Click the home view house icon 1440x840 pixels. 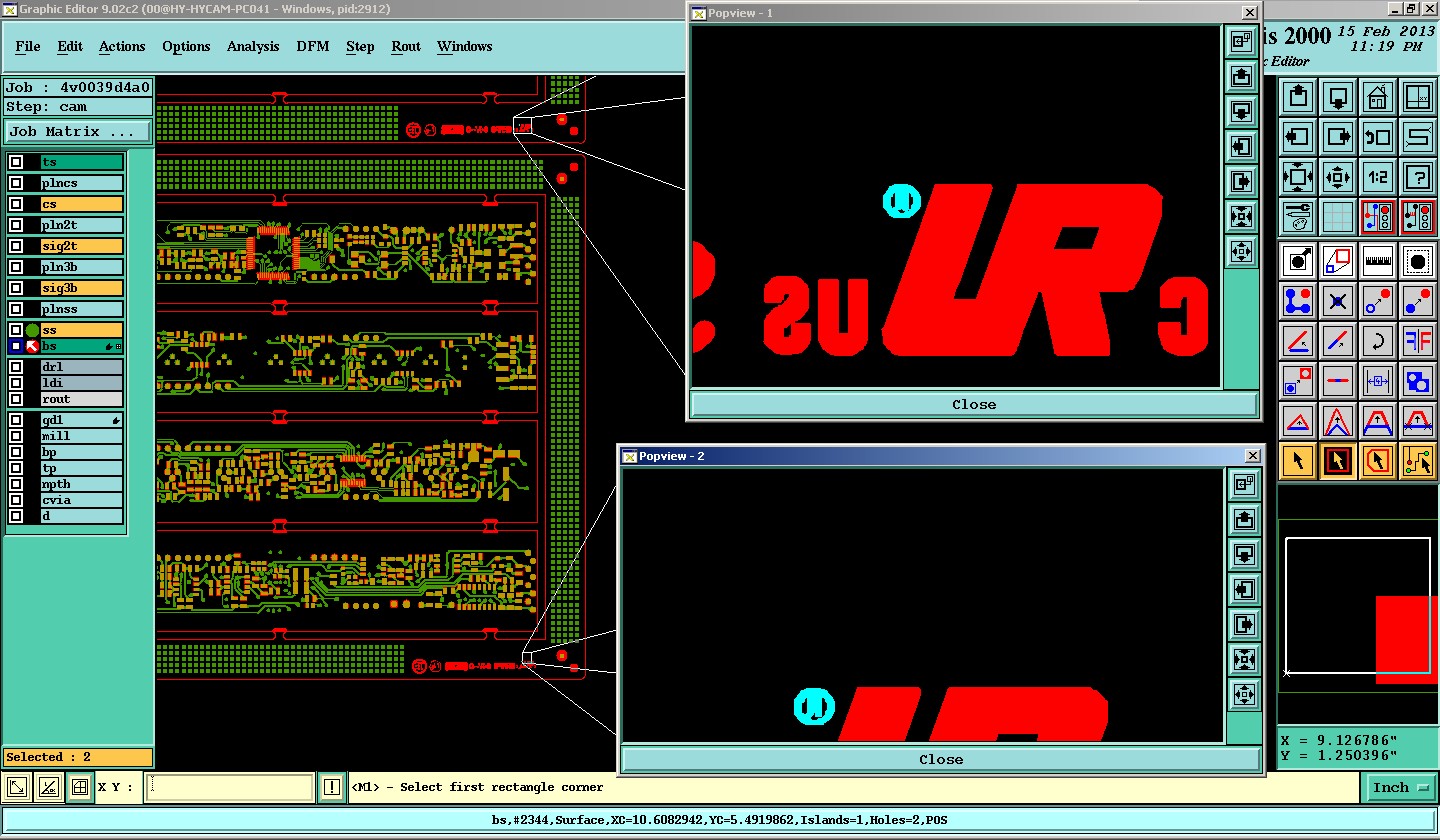point(1378,97)
